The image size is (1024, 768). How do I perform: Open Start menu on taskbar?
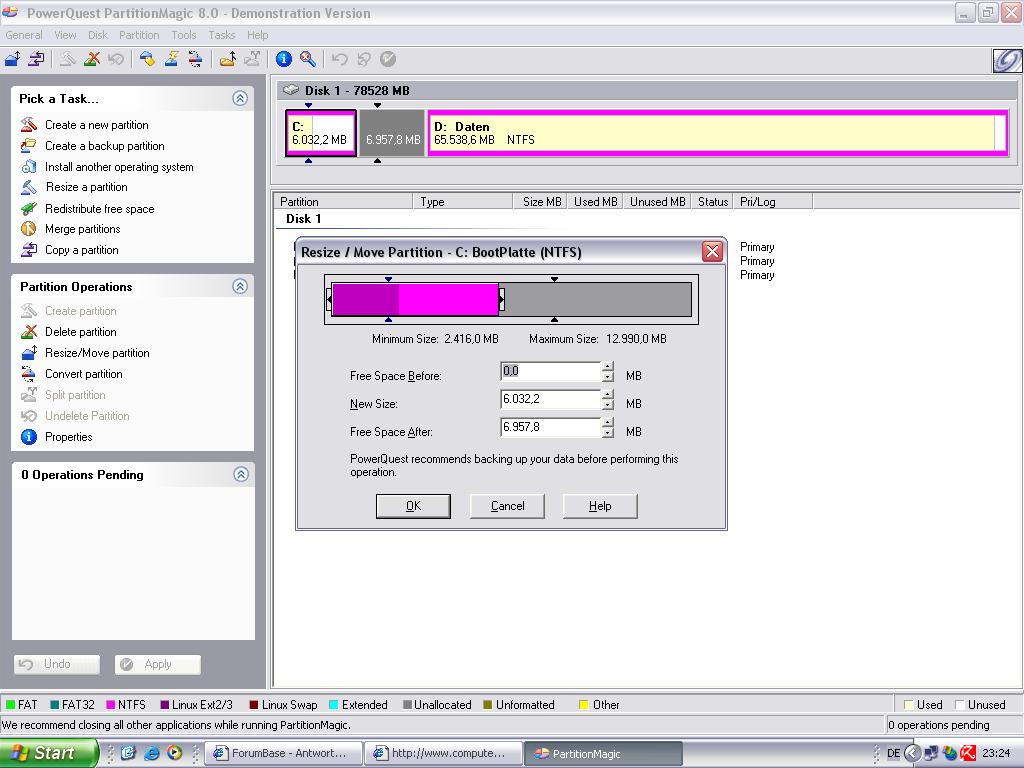pos(48,753)
